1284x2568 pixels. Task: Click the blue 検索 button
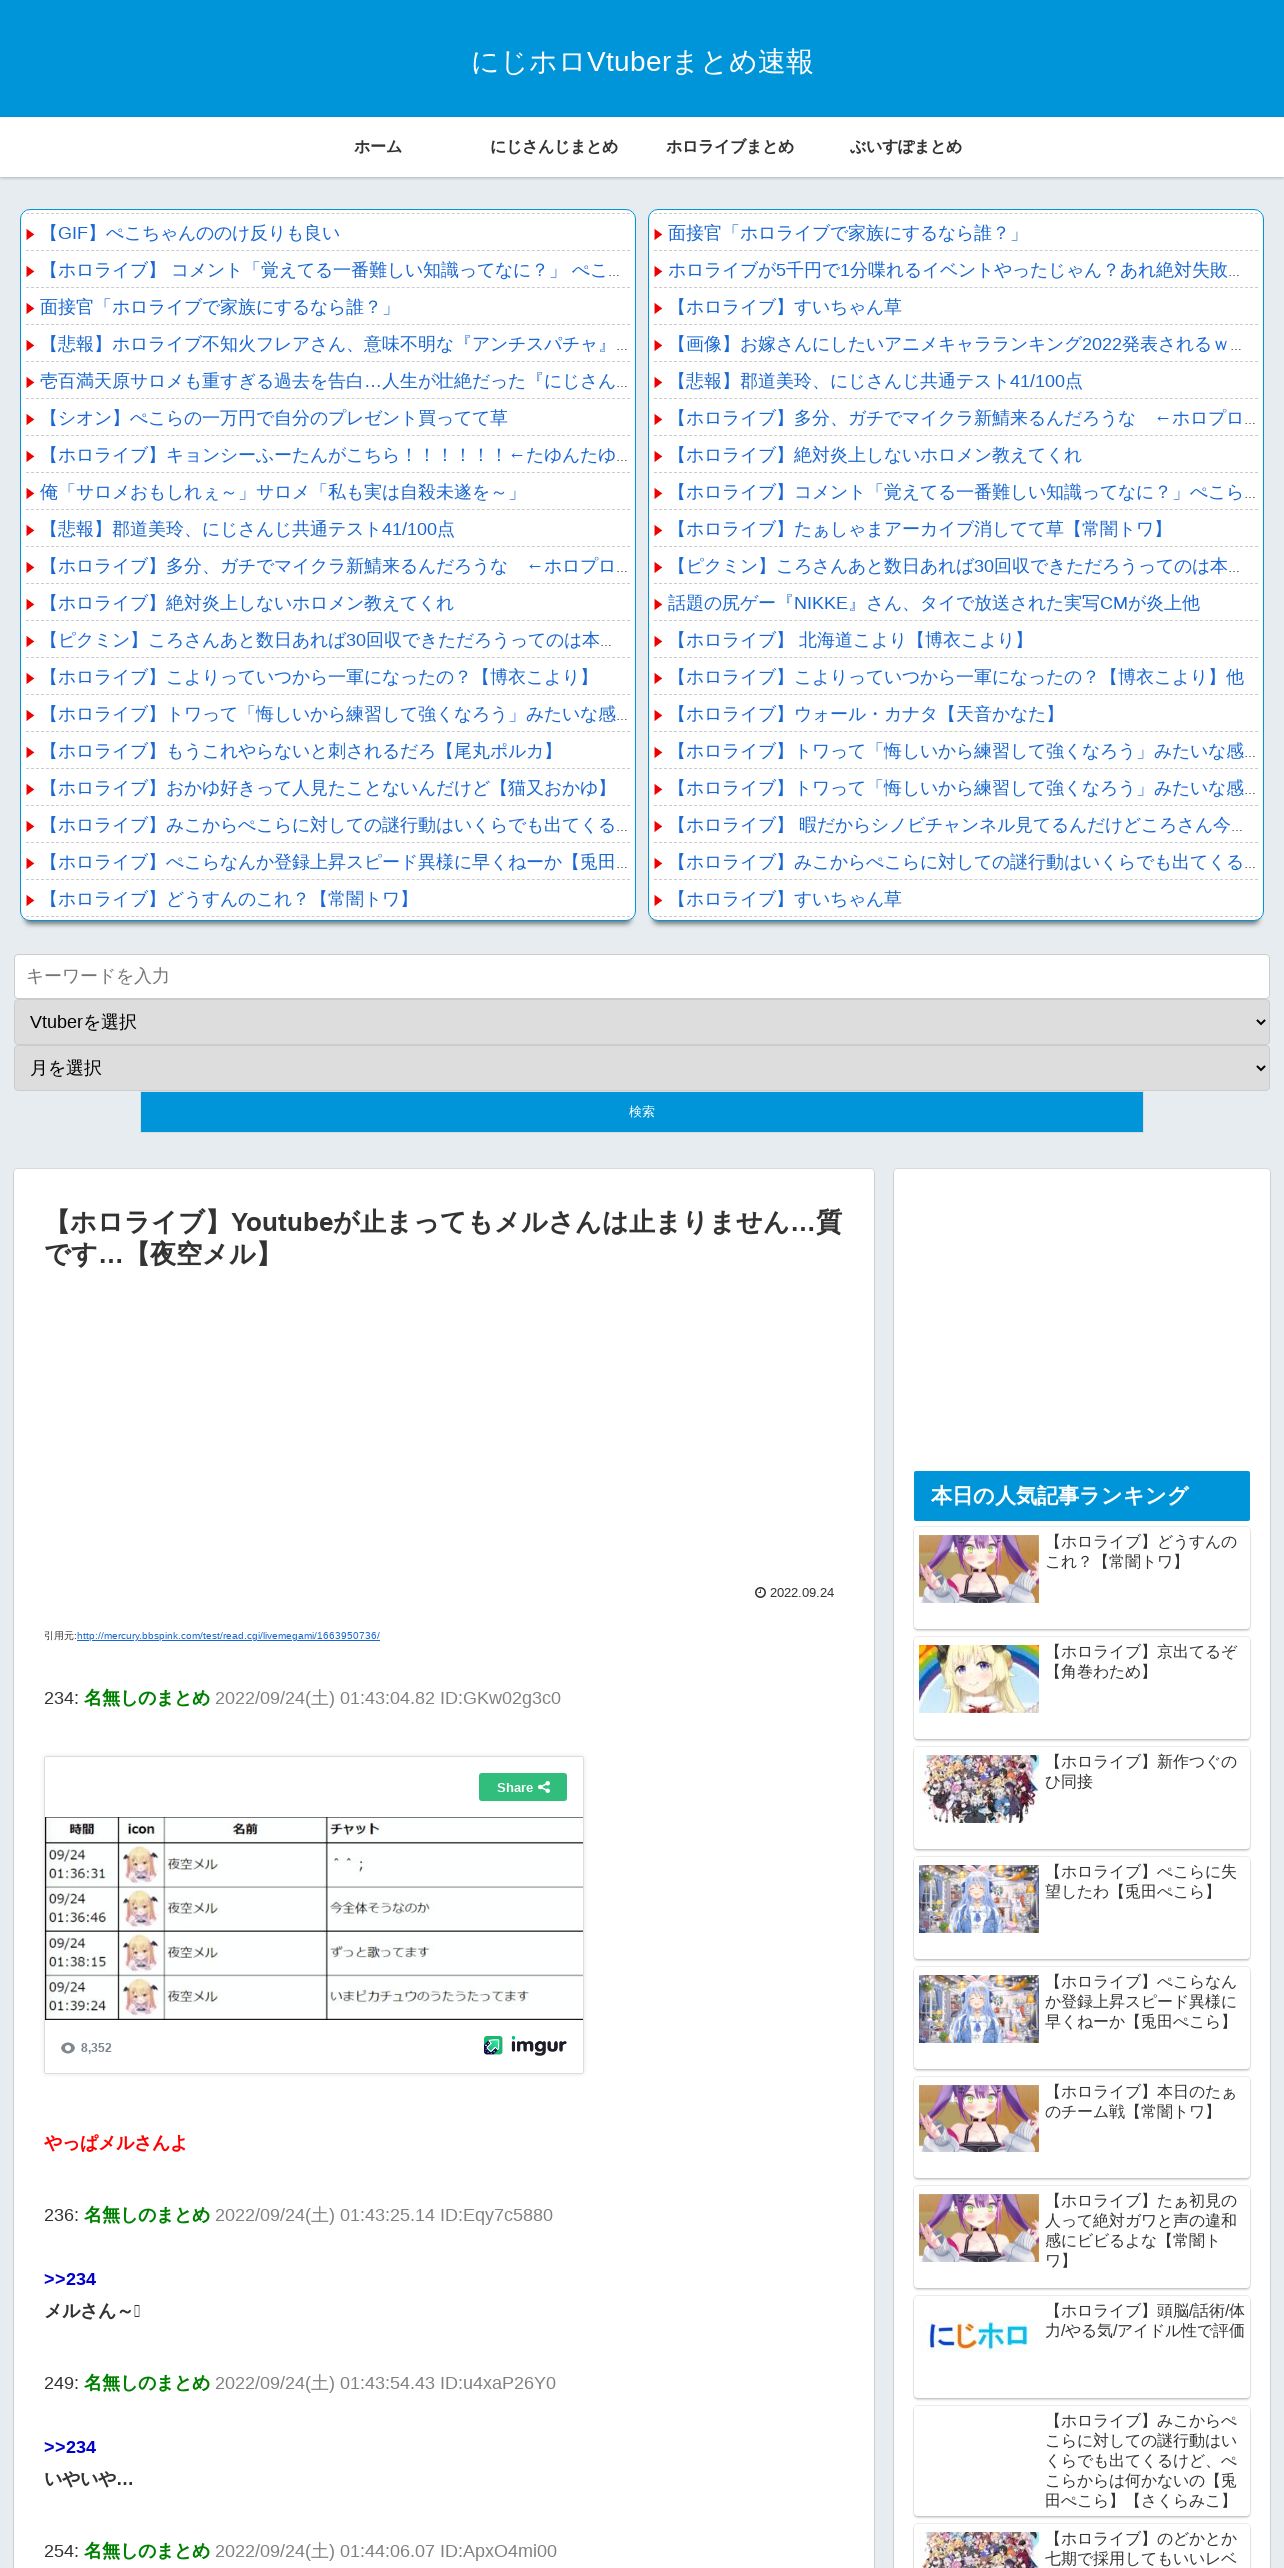coord(642,1112)
